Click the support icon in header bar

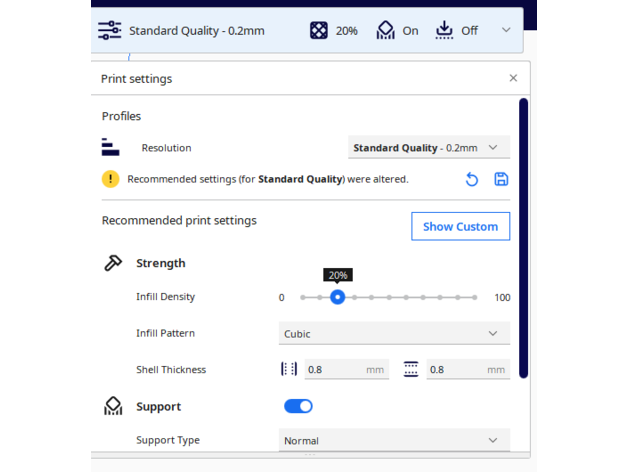(385, 31)
